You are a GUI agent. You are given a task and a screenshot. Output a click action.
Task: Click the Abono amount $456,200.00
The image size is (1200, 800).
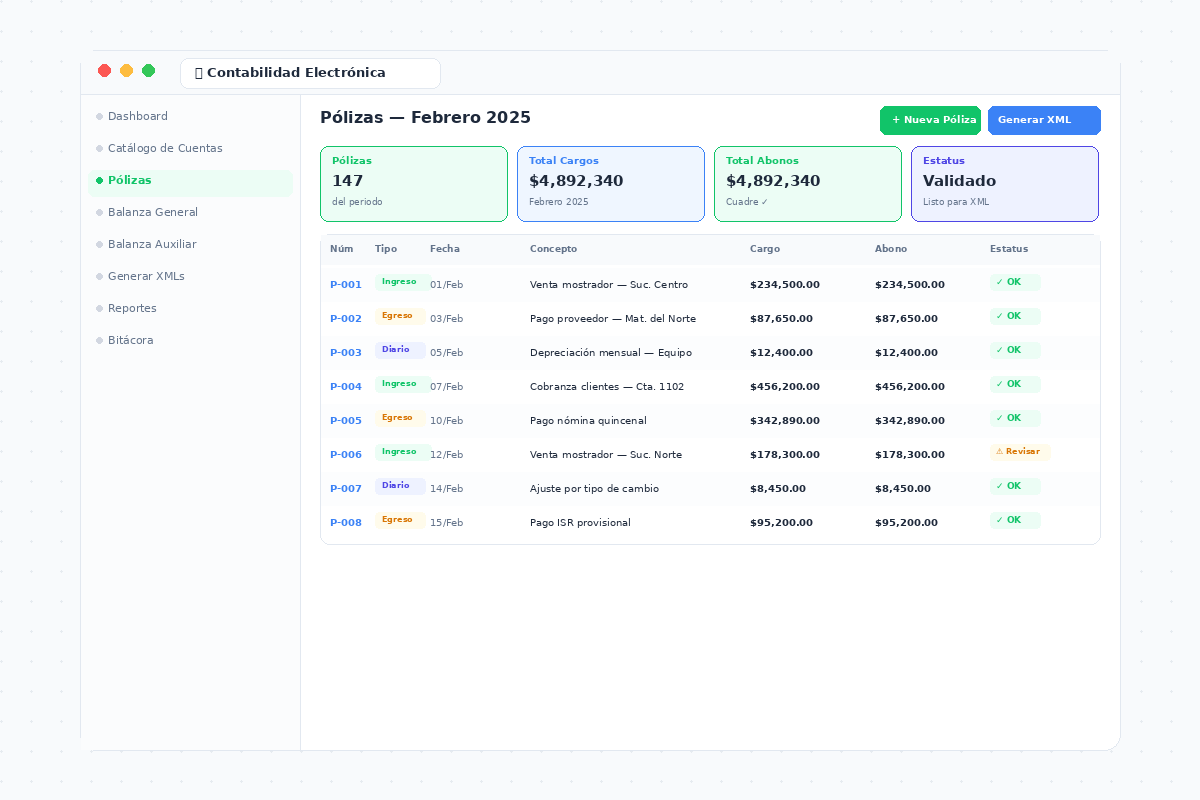pos(910,387)
